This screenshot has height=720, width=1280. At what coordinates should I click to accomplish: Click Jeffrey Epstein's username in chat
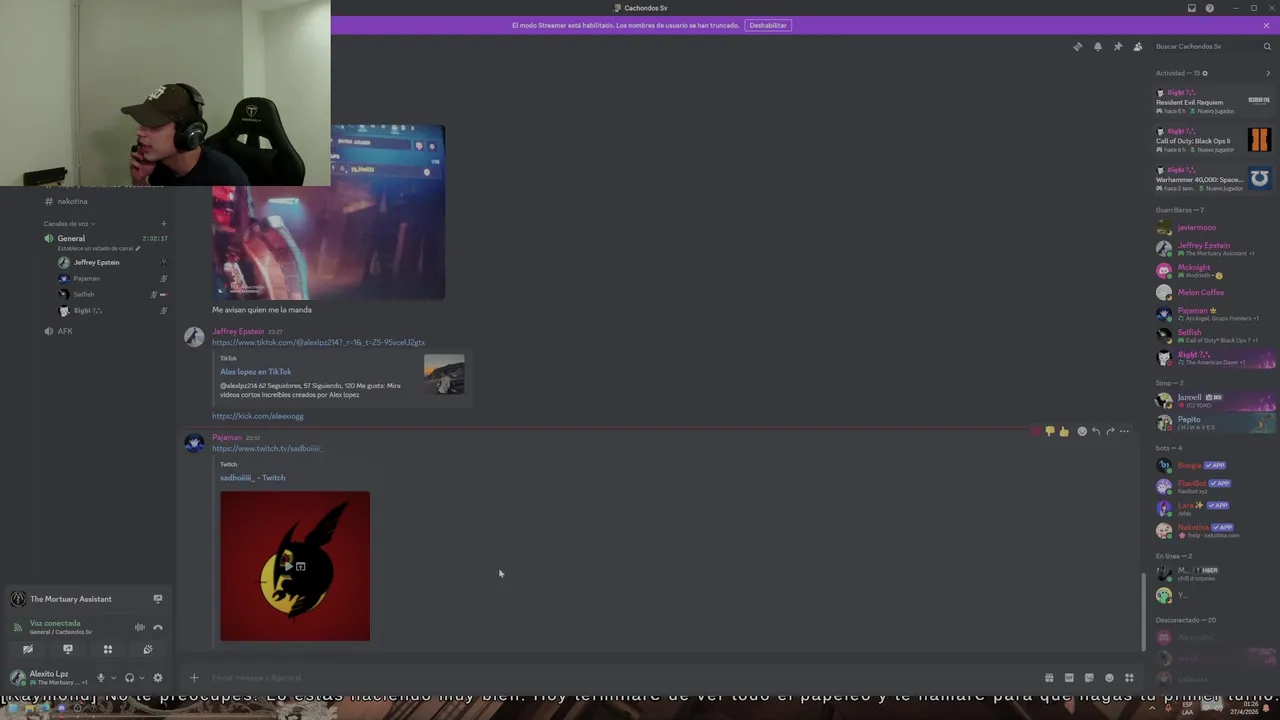pyautogui.click(x=238, y=331)
